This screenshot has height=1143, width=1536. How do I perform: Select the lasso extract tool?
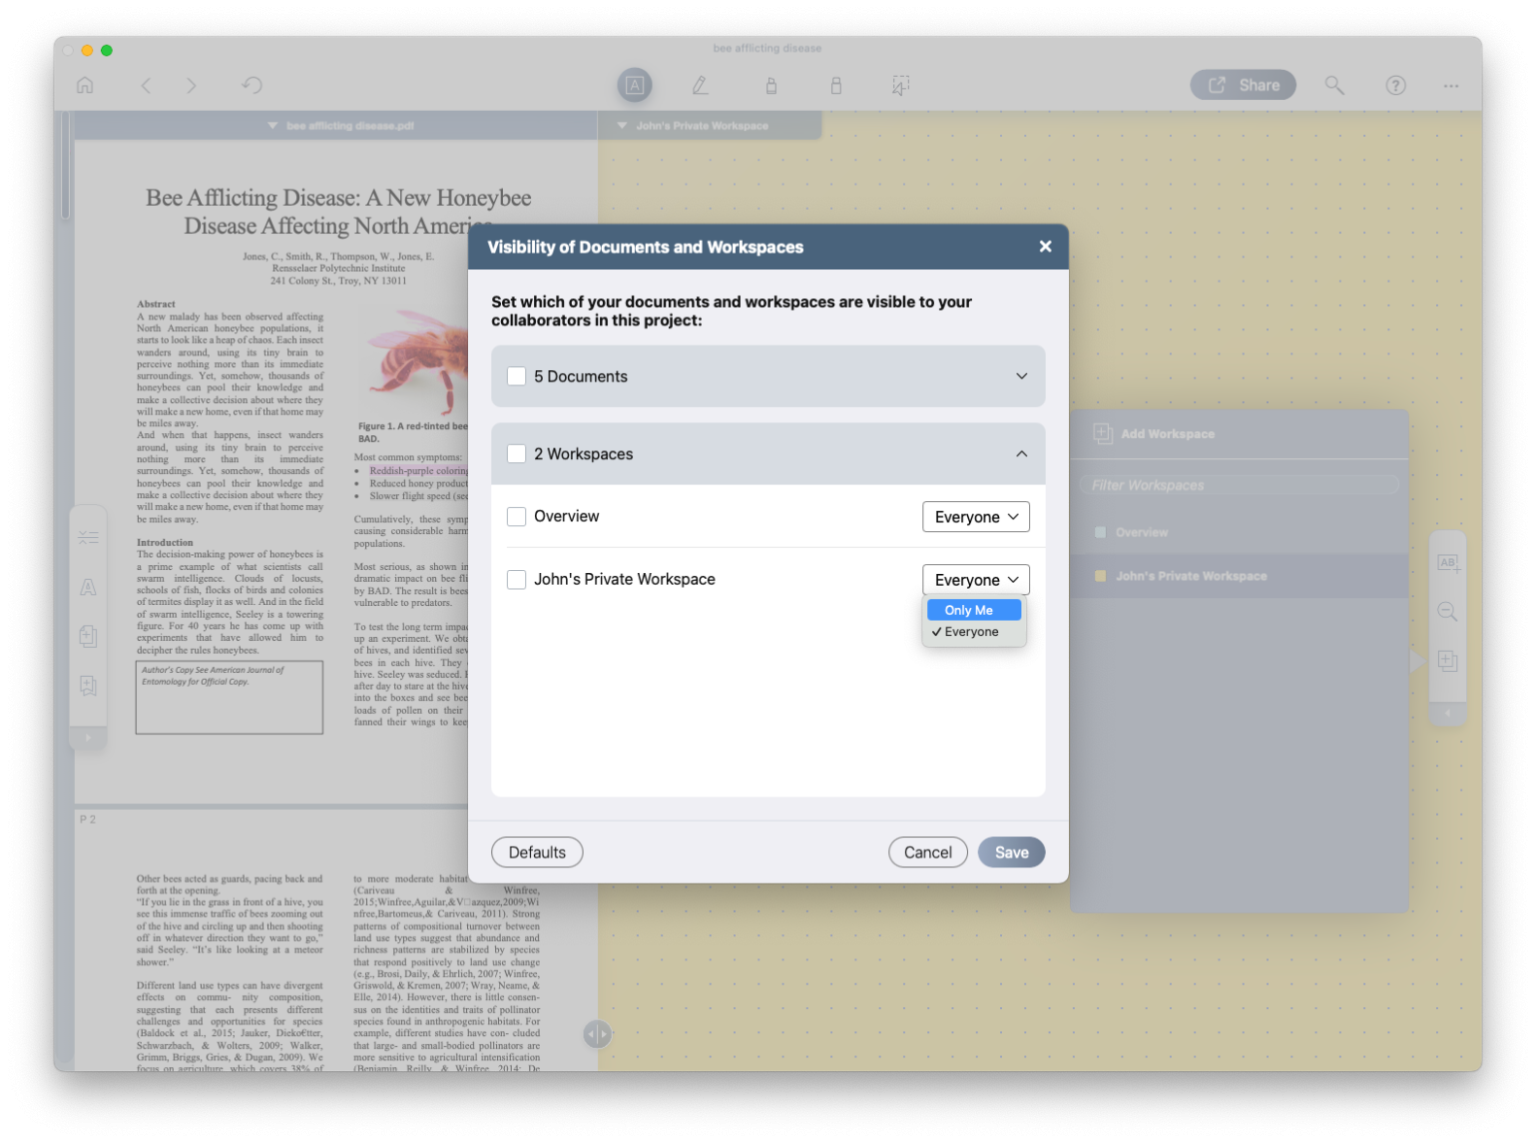tap(900, 85)
